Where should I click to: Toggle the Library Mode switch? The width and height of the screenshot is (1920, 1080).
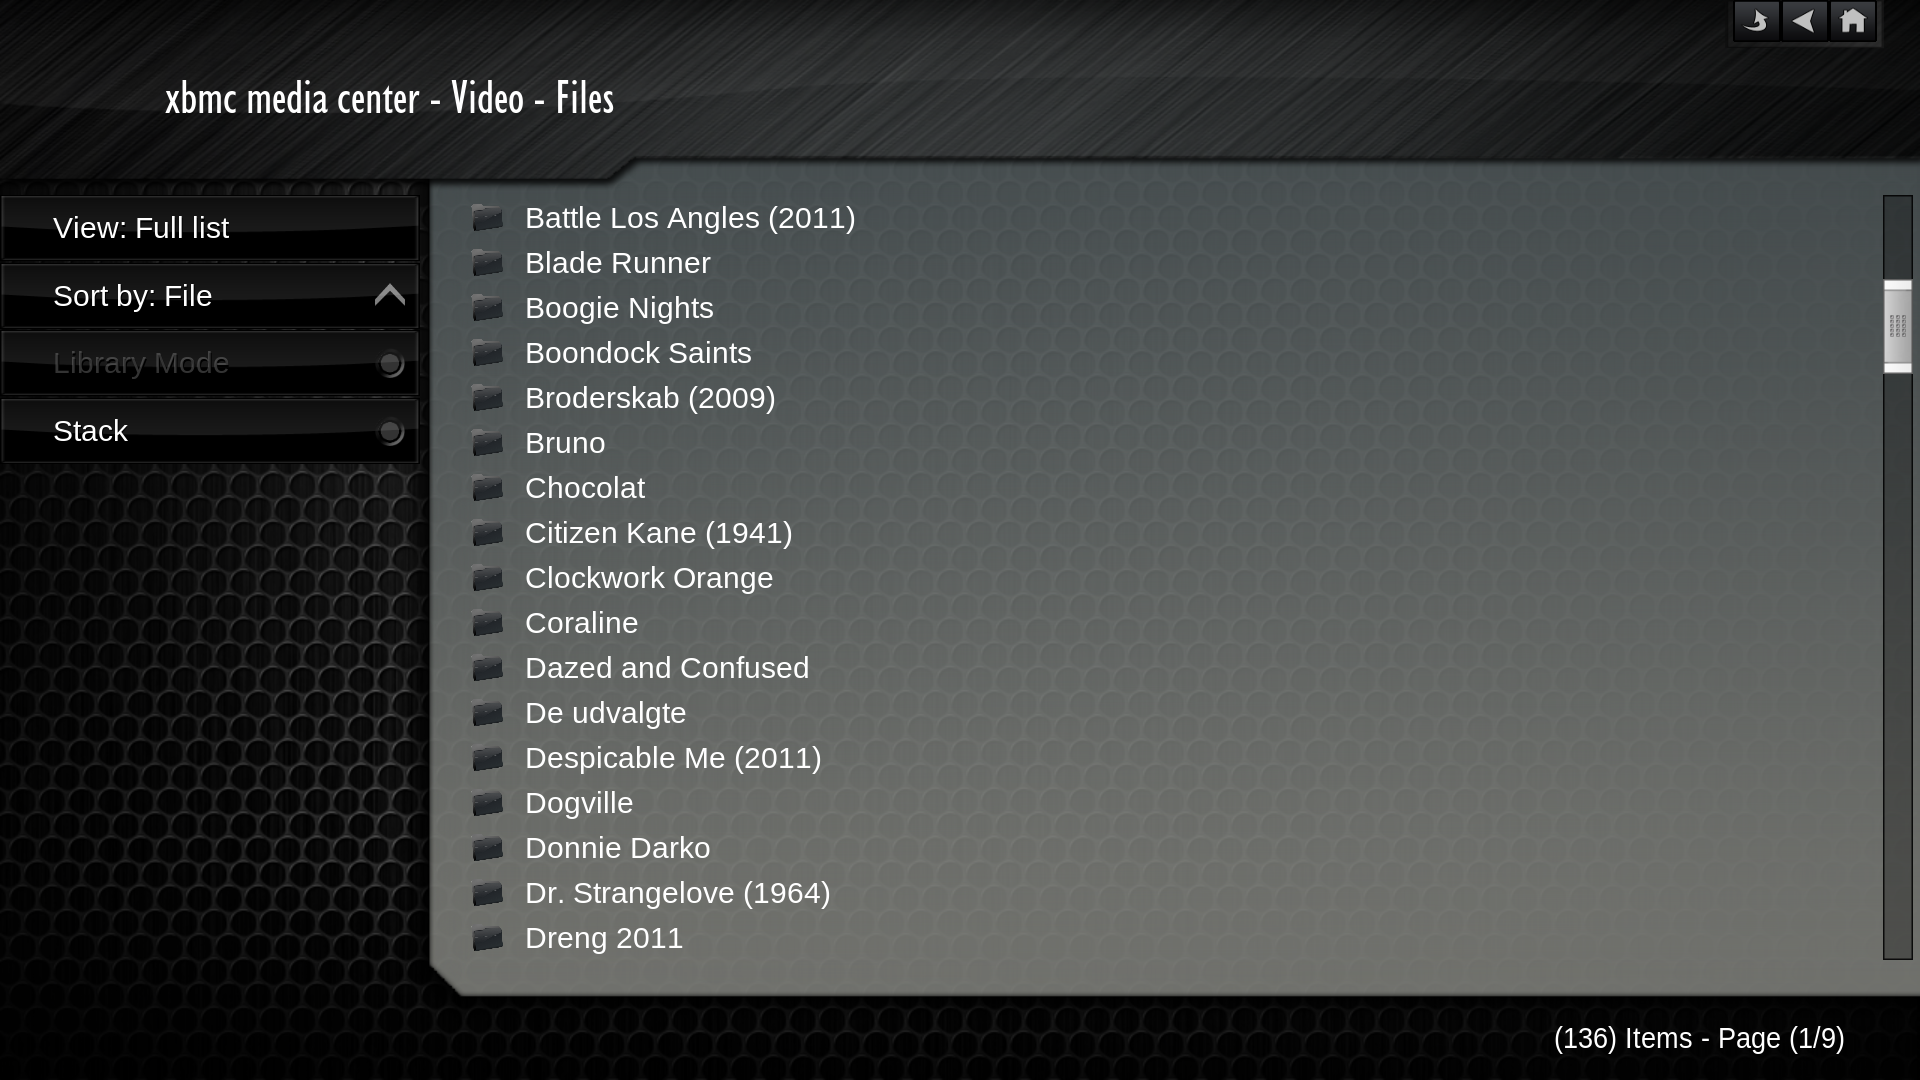(x=390, y=363)
